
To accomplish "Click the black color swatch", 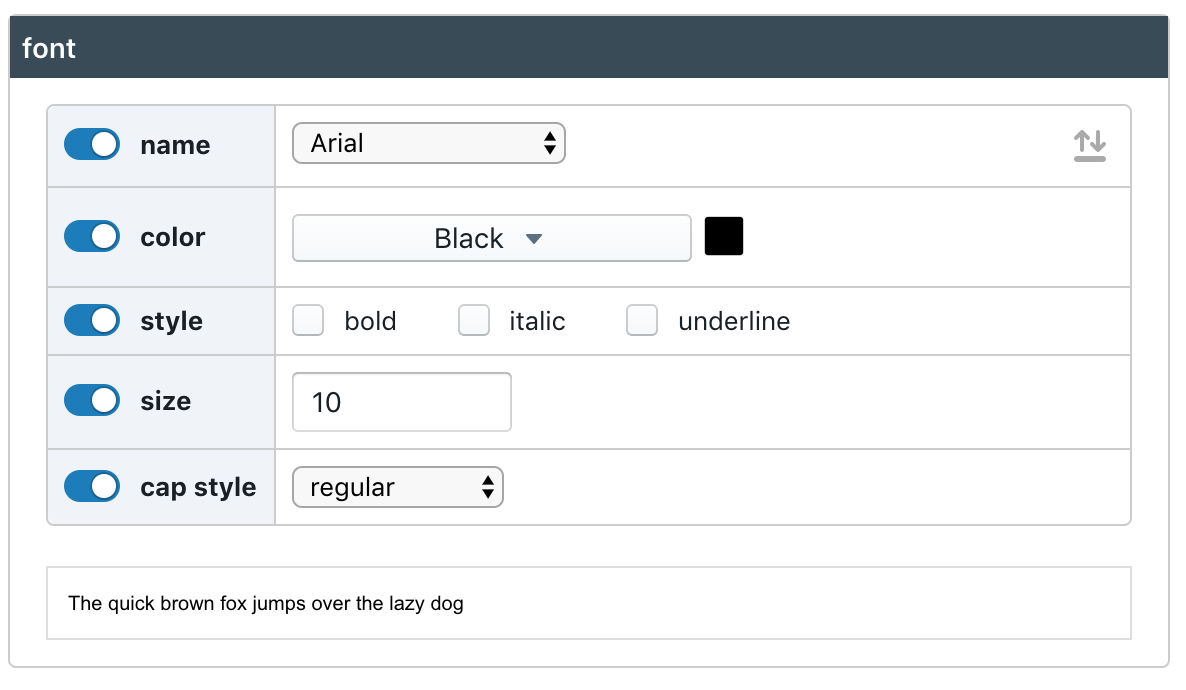I will click(724, 236).
